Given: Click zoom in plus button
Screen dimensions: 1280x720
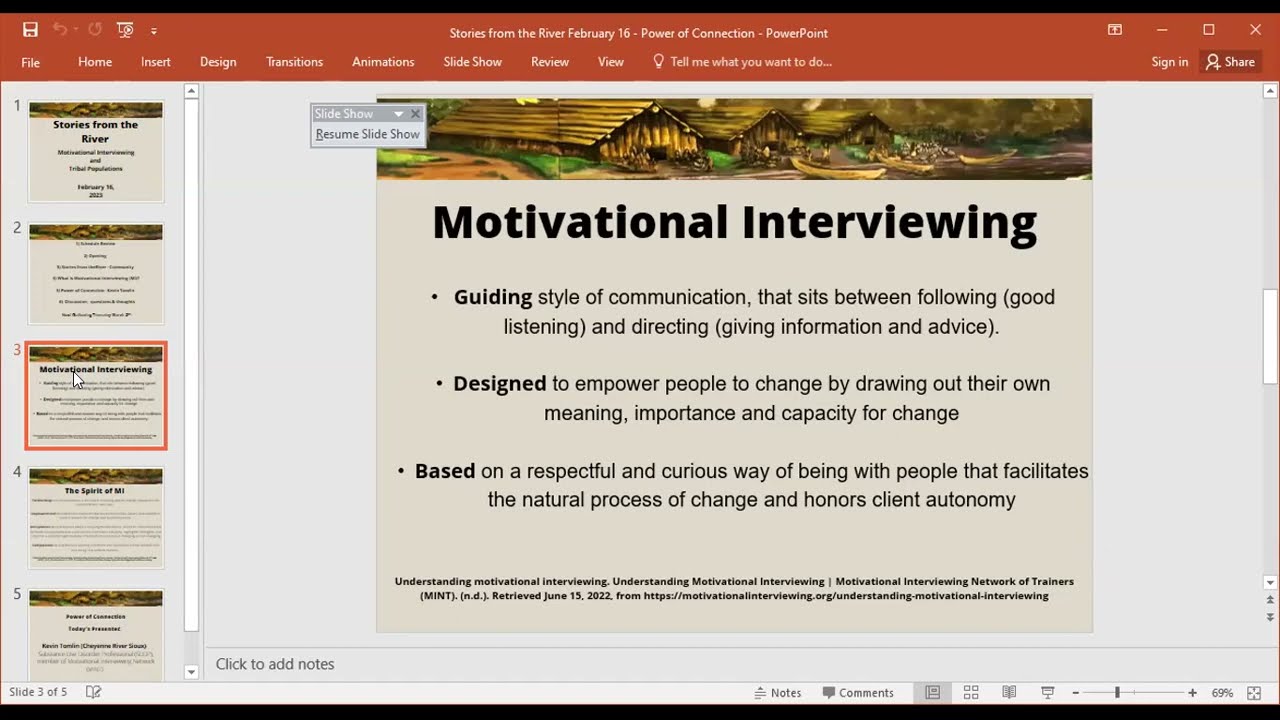Looking at the screenshot, I should pos(1192,693).
